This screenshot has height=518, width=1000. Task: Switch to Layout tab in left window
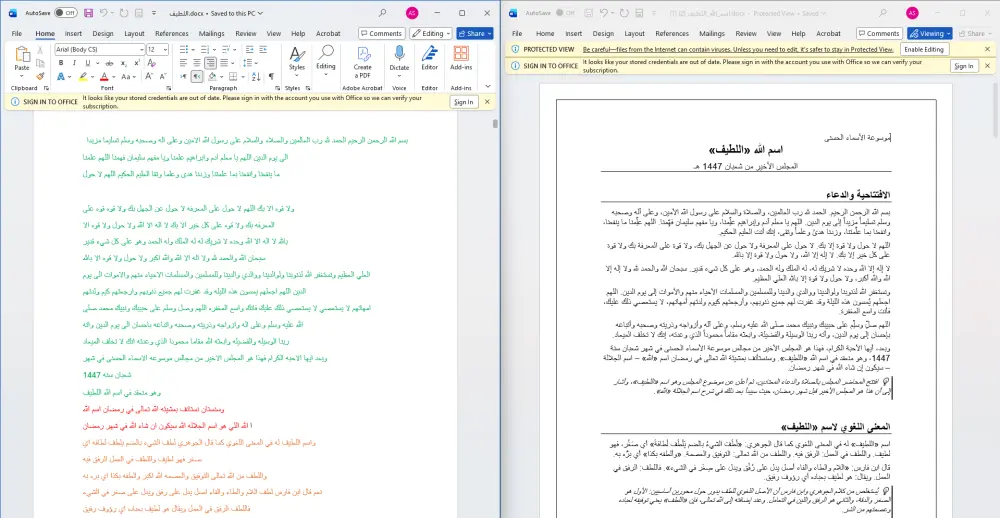pyautogui.click(x=134, y=34)
